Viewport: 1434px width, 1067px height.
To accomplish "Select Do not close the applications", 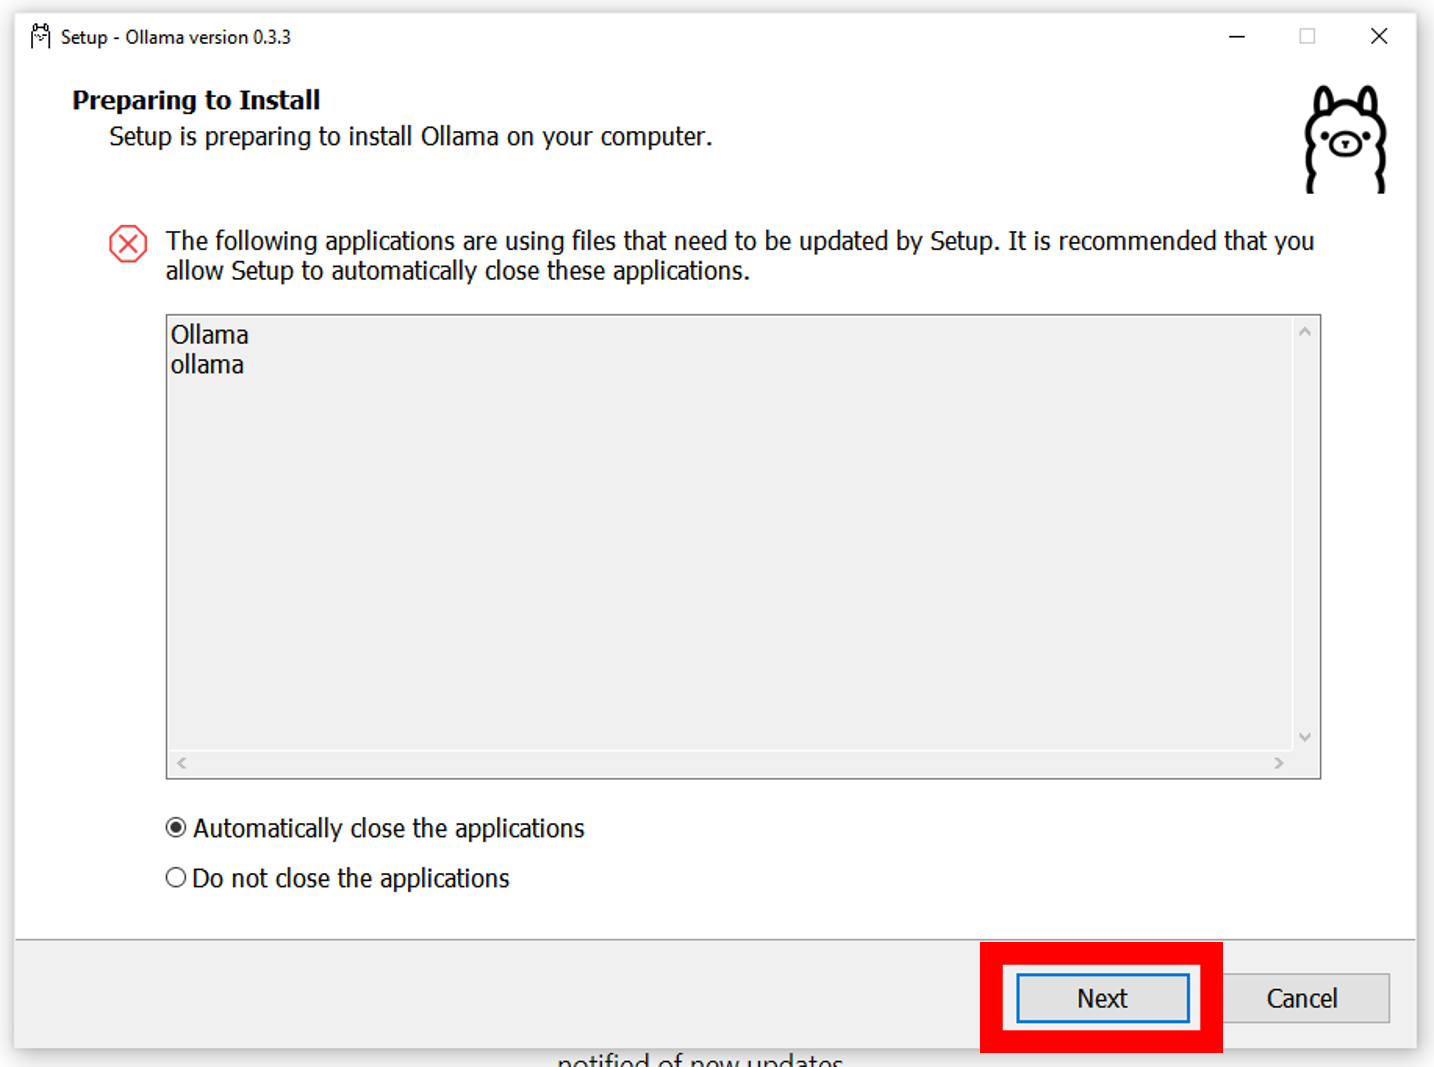I will click(337, 878).
